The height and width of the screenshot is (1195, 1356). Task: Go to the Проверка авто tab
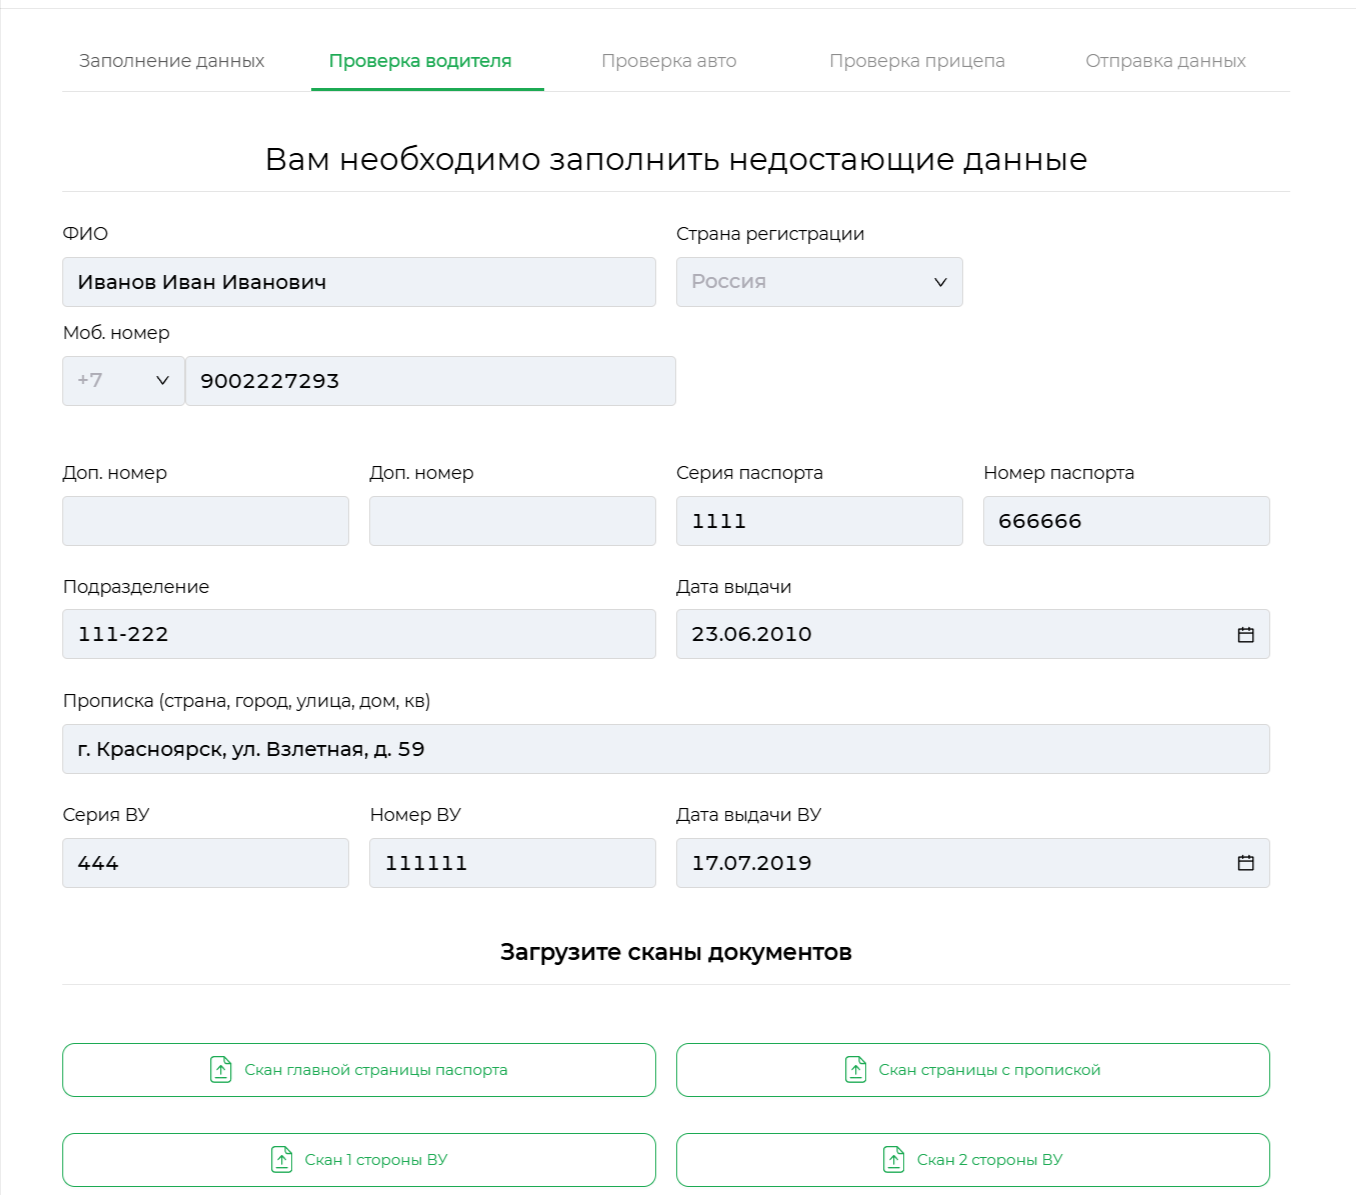669,61
